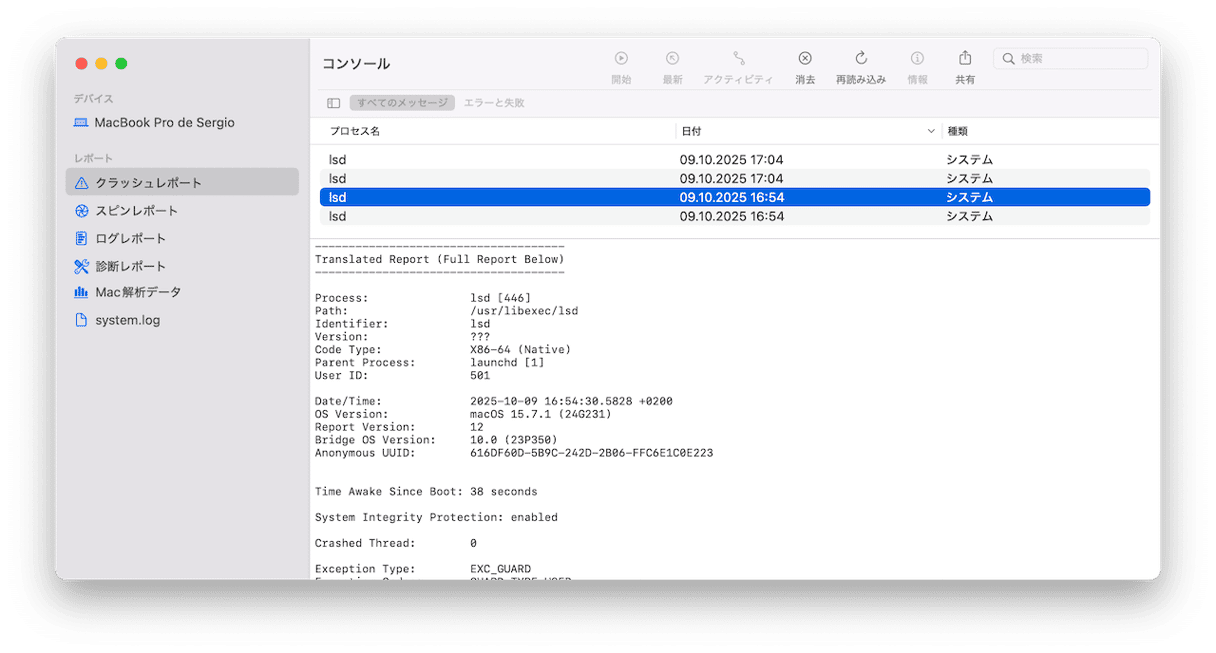The width and height of the screenshot is (1216, 653).
Task: Select the すべてのメッセージ filter
Action: coord(402,103)
